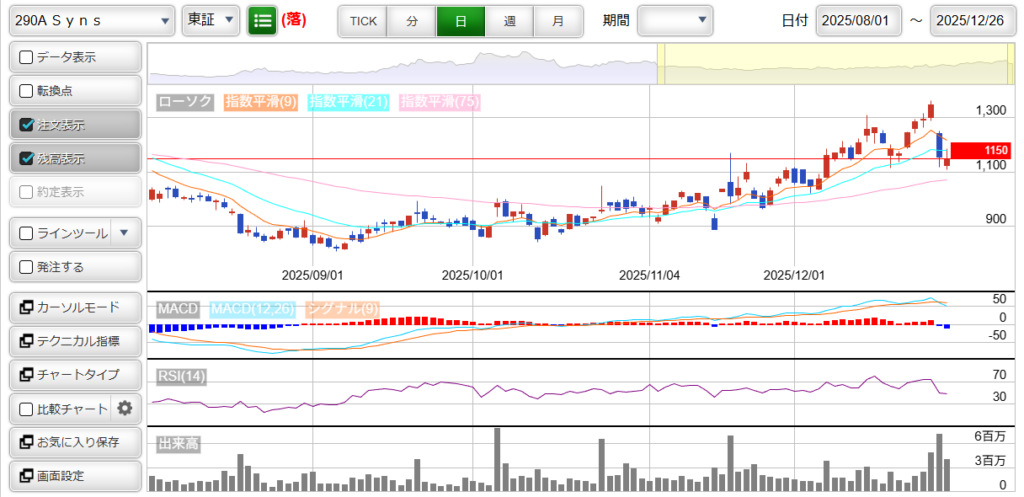The height and width of the screenshot is (497, 1024).
Task: Open comparison chart gear settings
Action: [x=125, y=408]
